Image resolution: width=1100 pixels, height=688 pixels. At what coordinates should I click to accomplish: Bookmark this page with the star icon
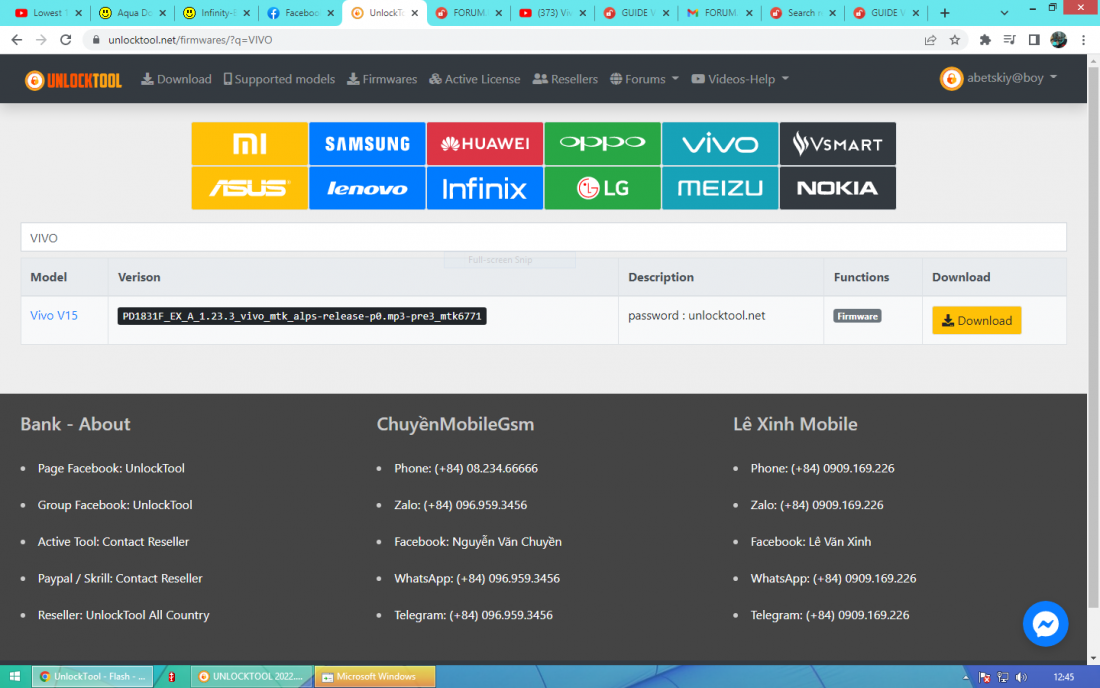pos(955,40)
